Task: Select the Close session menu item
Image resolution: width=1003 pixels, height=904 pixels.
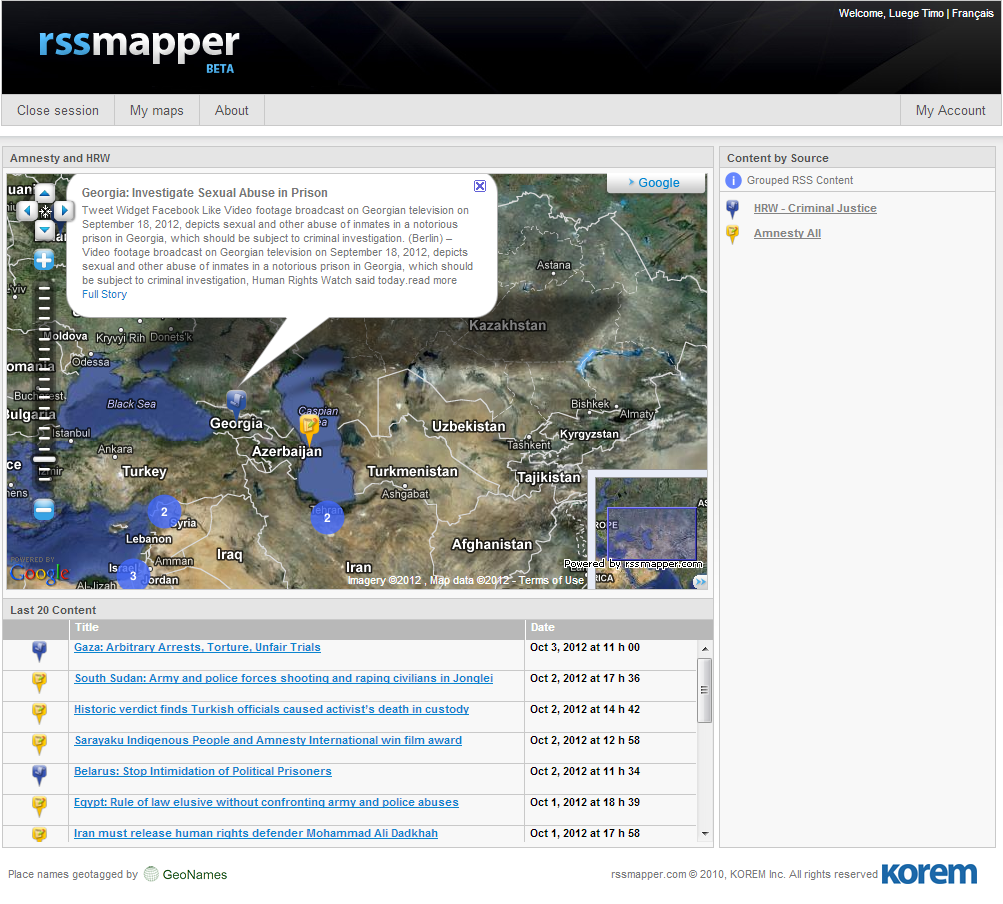Action: tap(58, 111)
